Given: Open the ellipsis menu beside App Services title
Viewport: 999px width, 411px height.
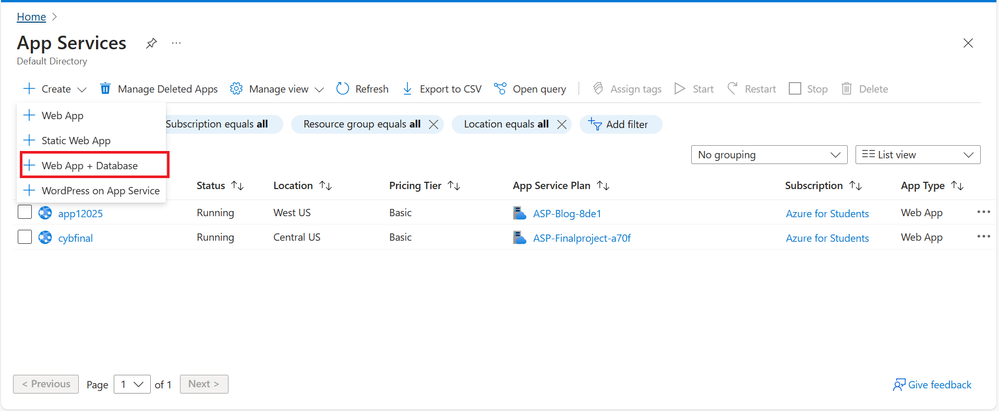Looking at the screenshot, I should coord(176,43).
